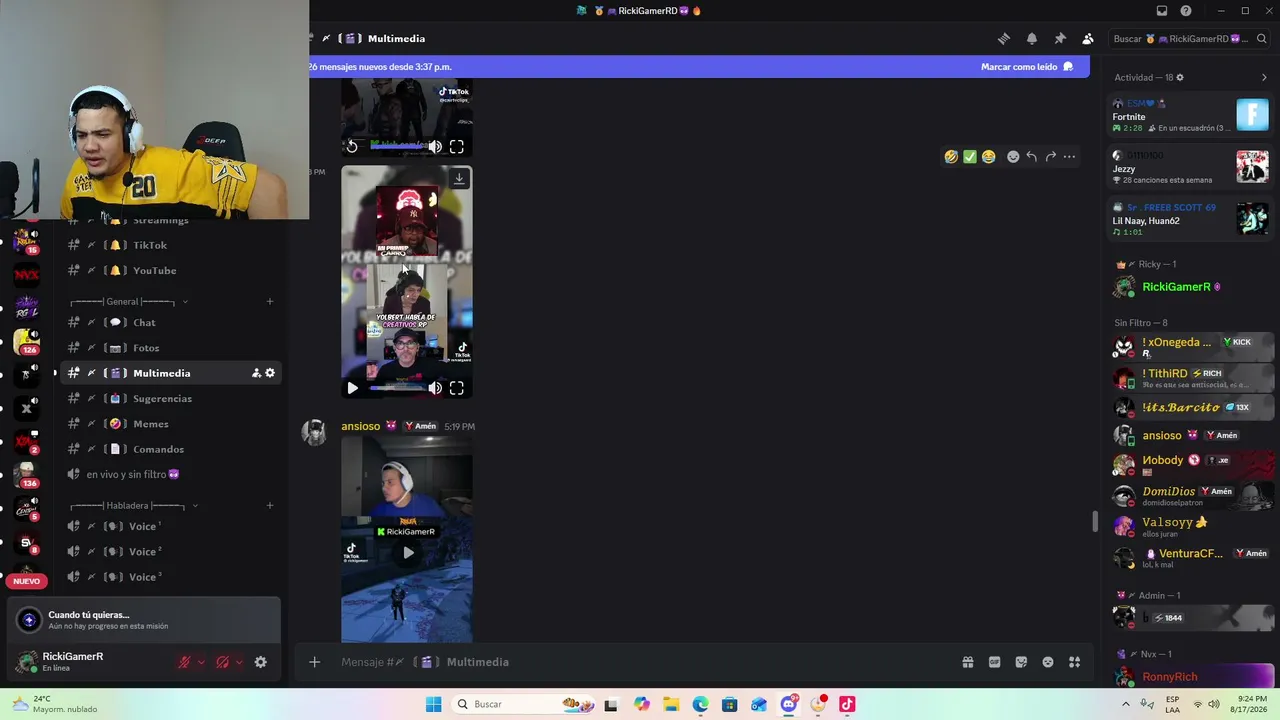Screen dimensions: 1280x720
Task: Open the Threads icon in channel header
Action: [1004, 39]
